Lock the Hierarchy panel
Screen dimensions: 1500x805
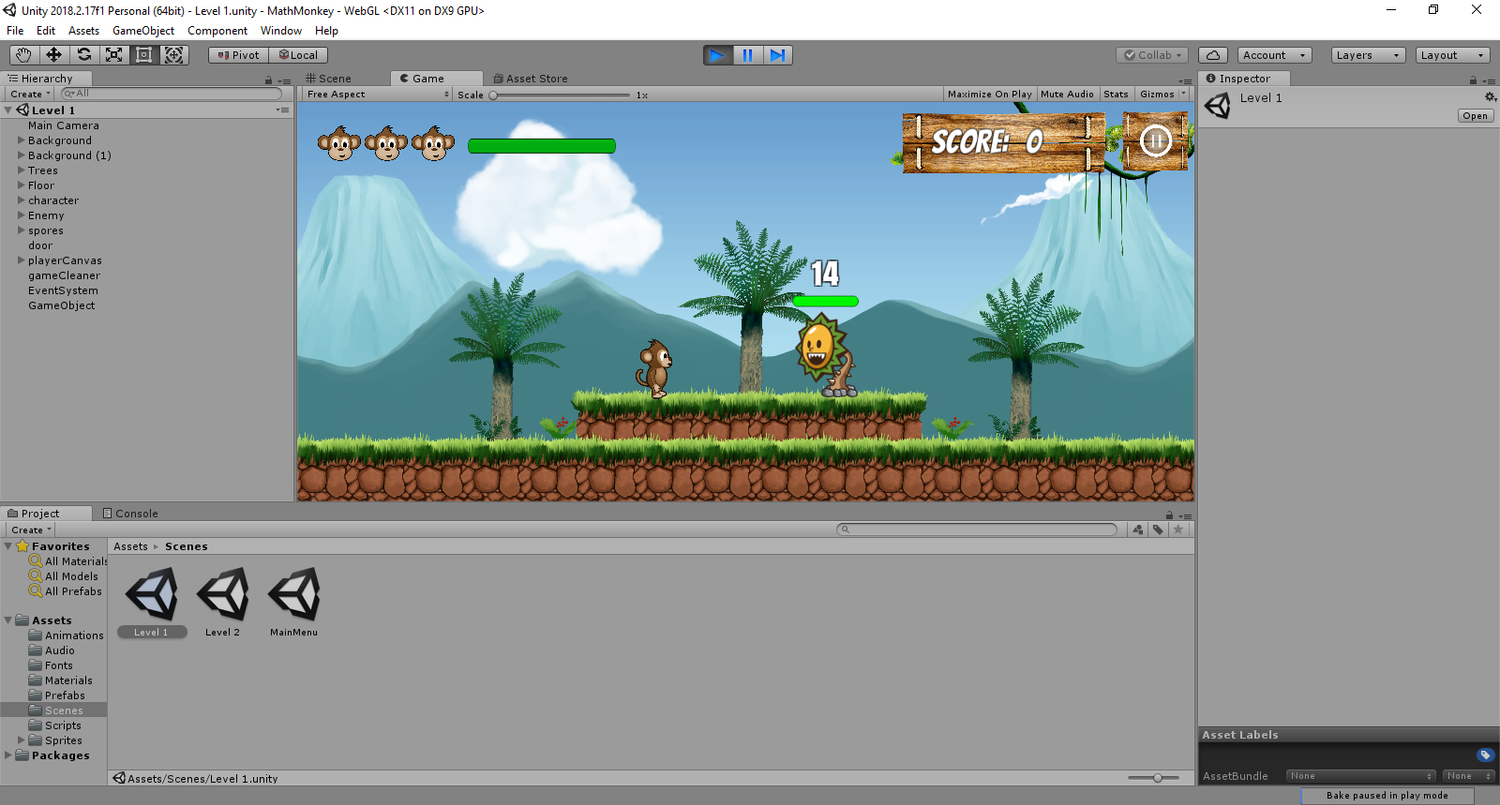click(x=268, y=79)
